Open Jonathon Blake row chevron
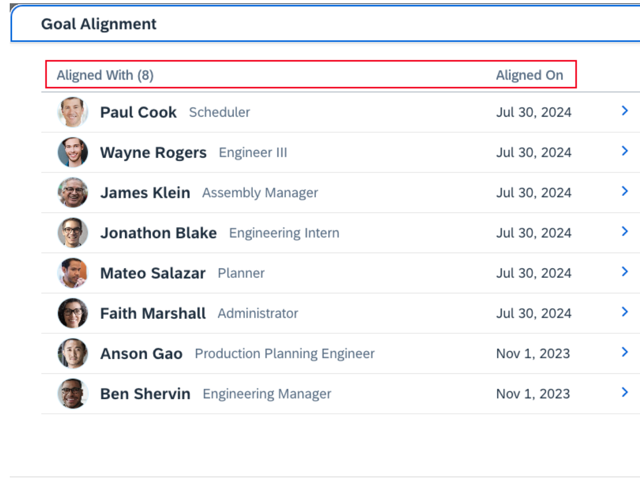Image resolution: width=640 pixels, height=480 pixels. tap(624, 232)
